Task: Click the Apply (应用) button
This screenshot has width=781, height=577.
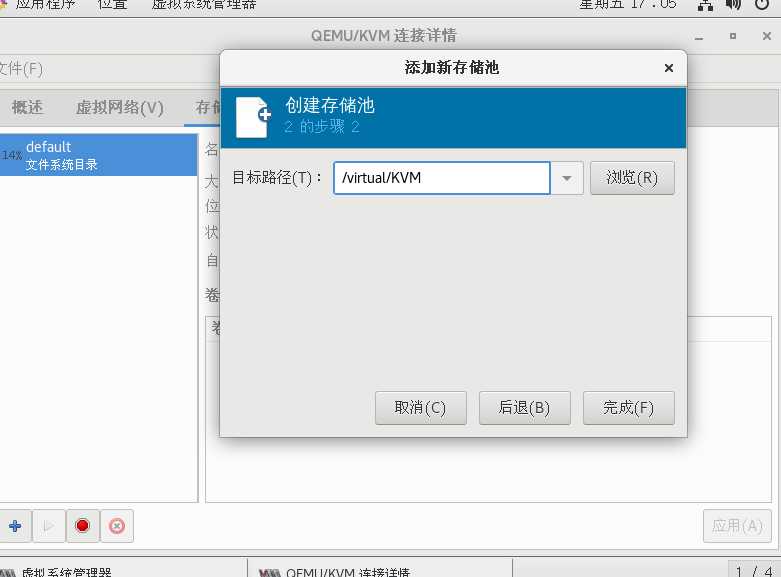Action: (x=737, y=526)
